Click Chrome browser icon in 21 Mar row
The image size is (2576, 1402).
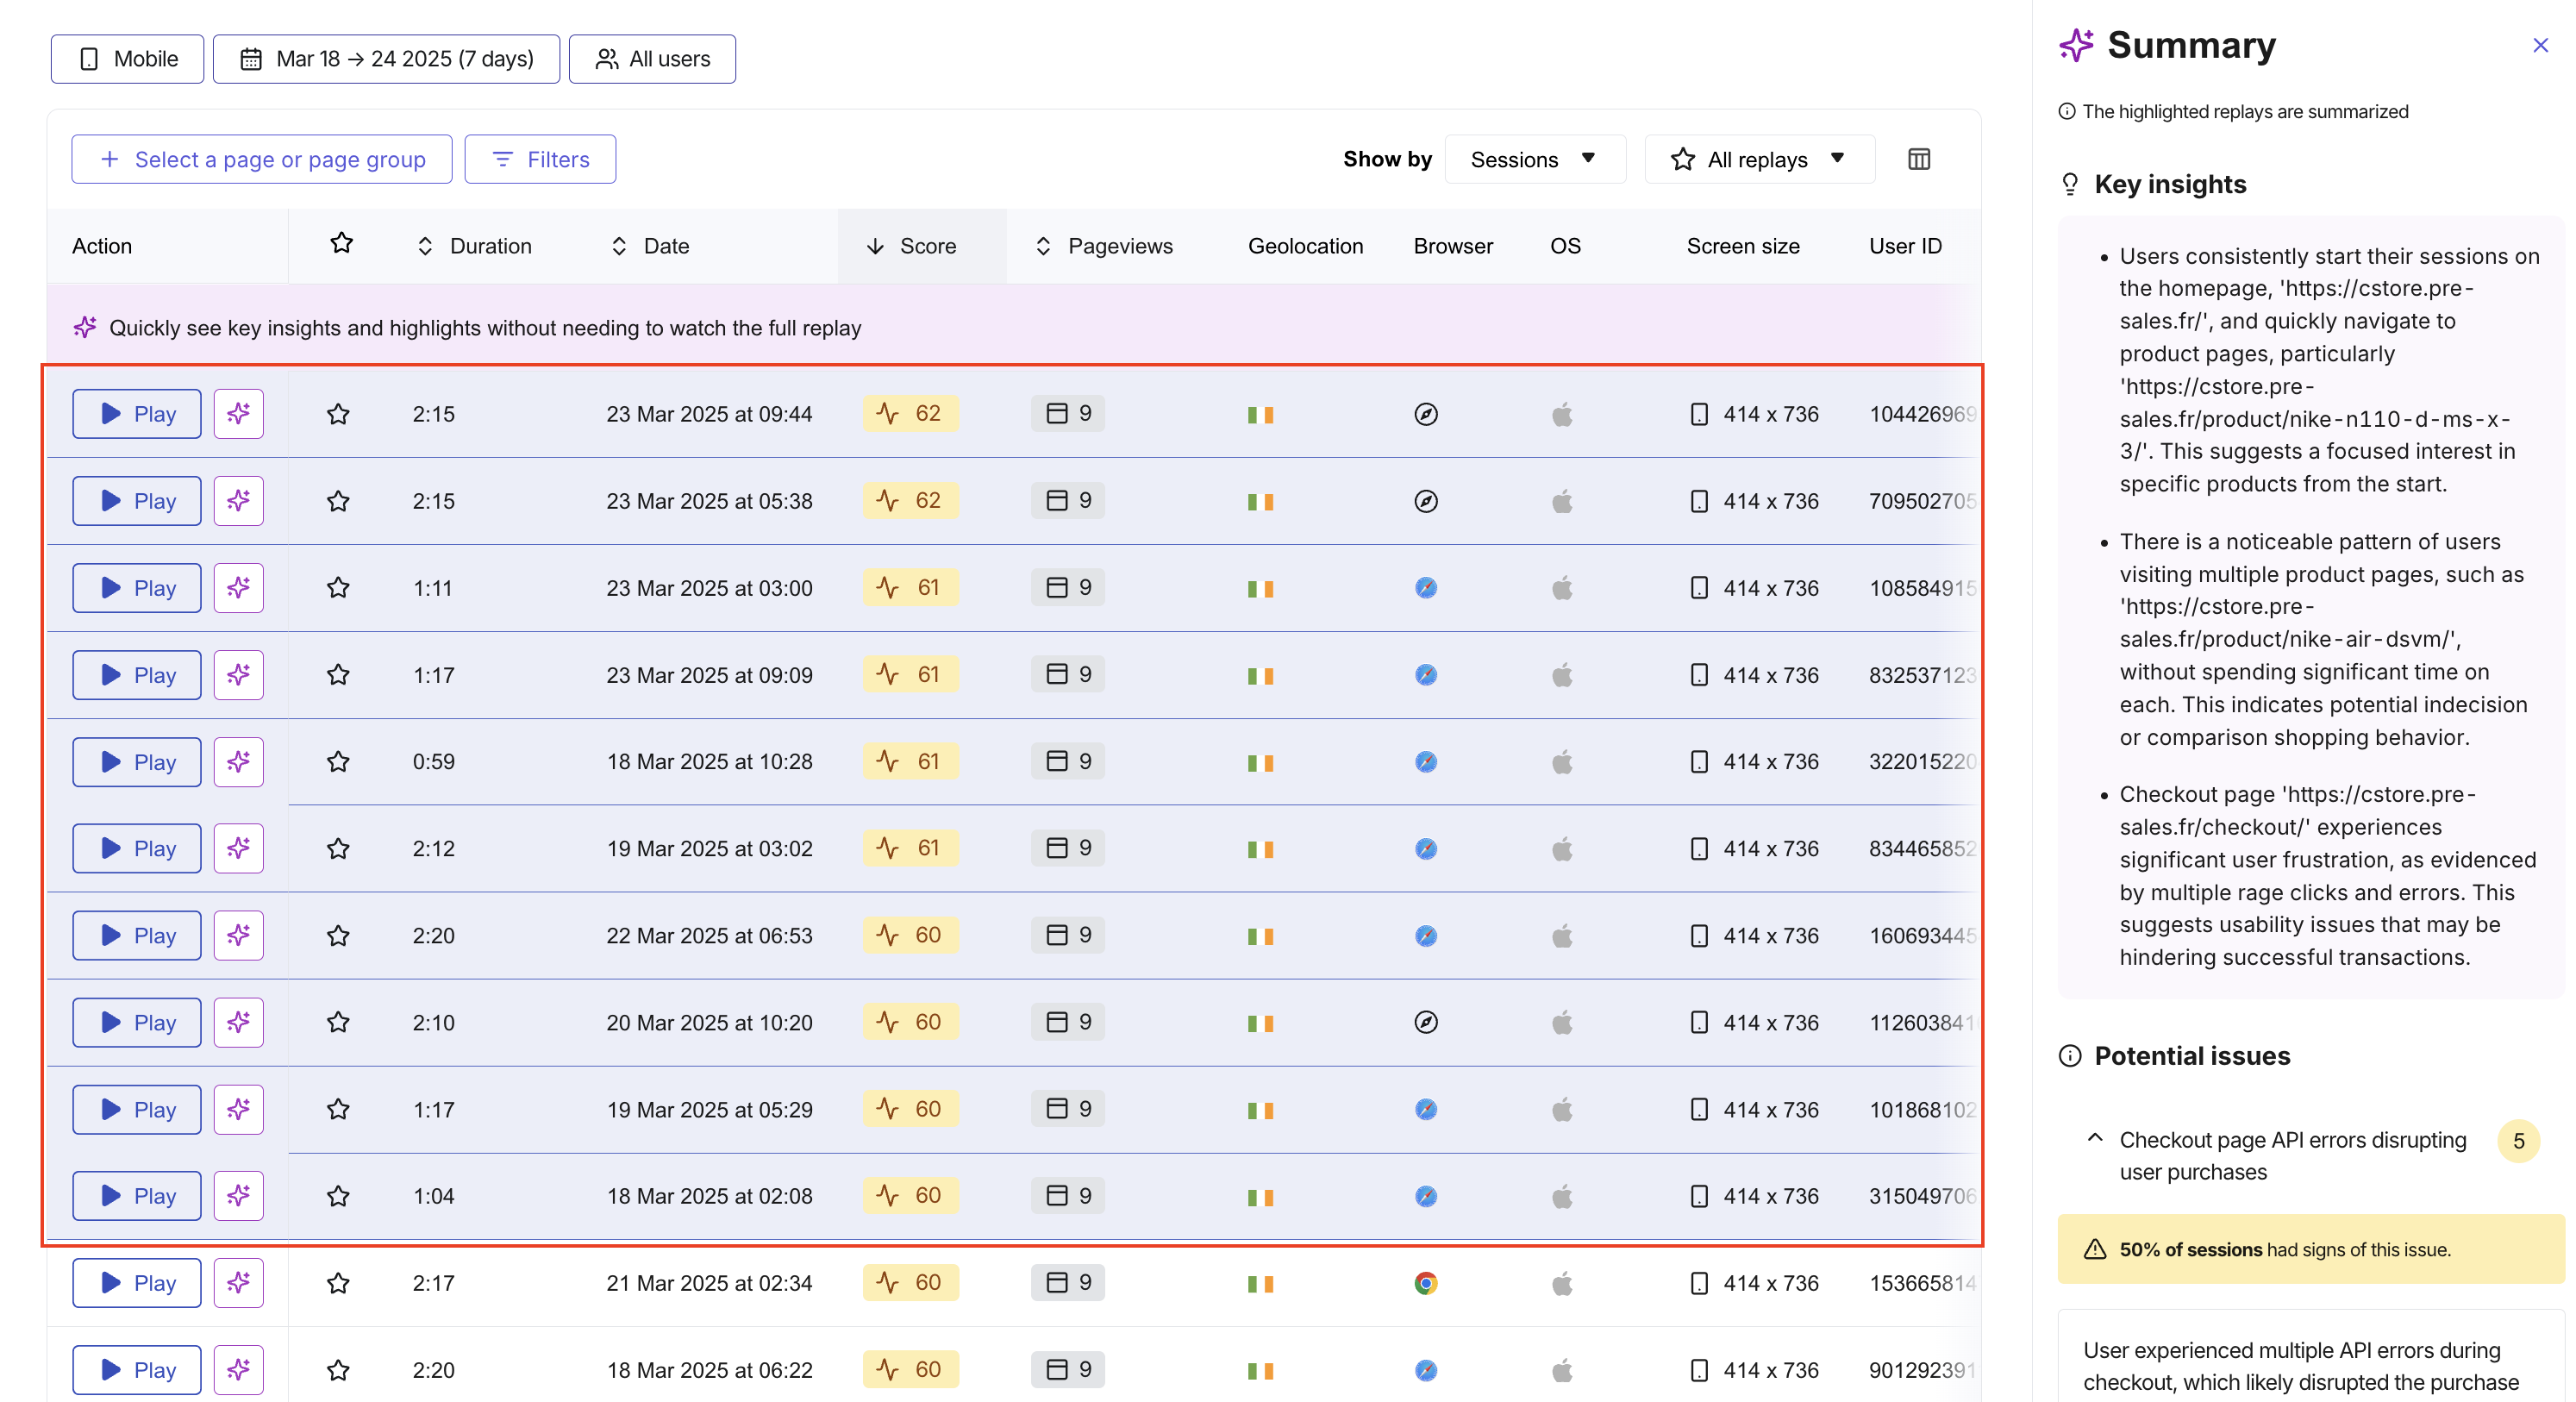1426,1283
